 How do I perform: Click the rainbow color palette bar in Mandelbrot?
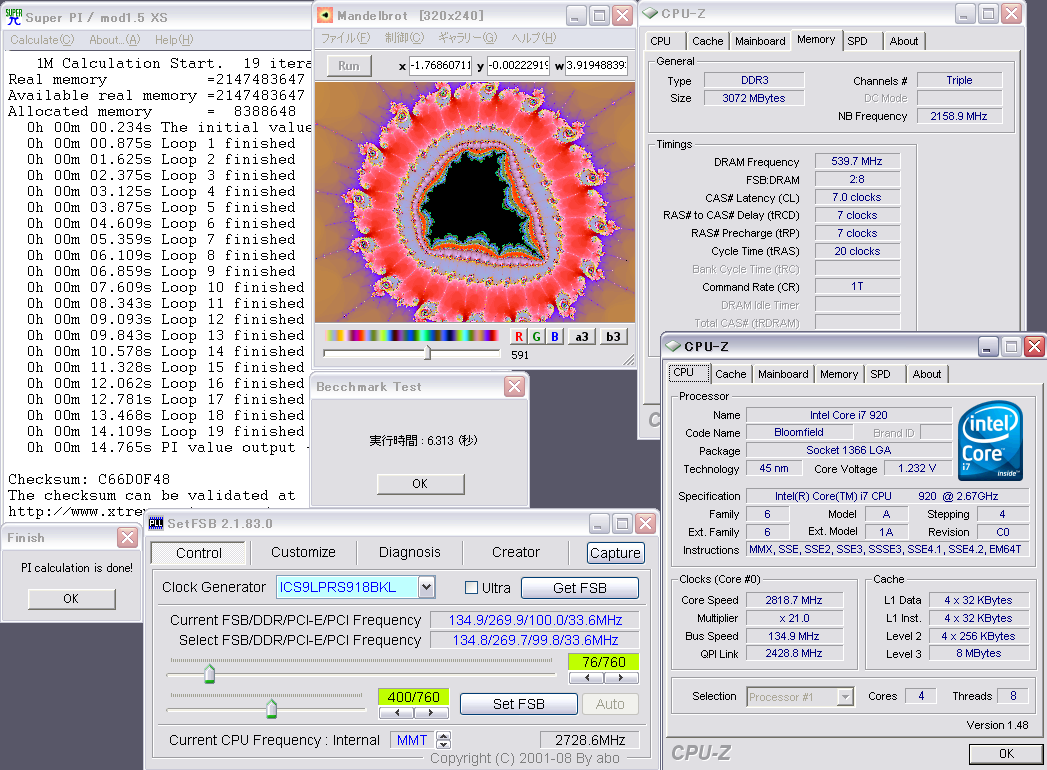coord(411,335)
